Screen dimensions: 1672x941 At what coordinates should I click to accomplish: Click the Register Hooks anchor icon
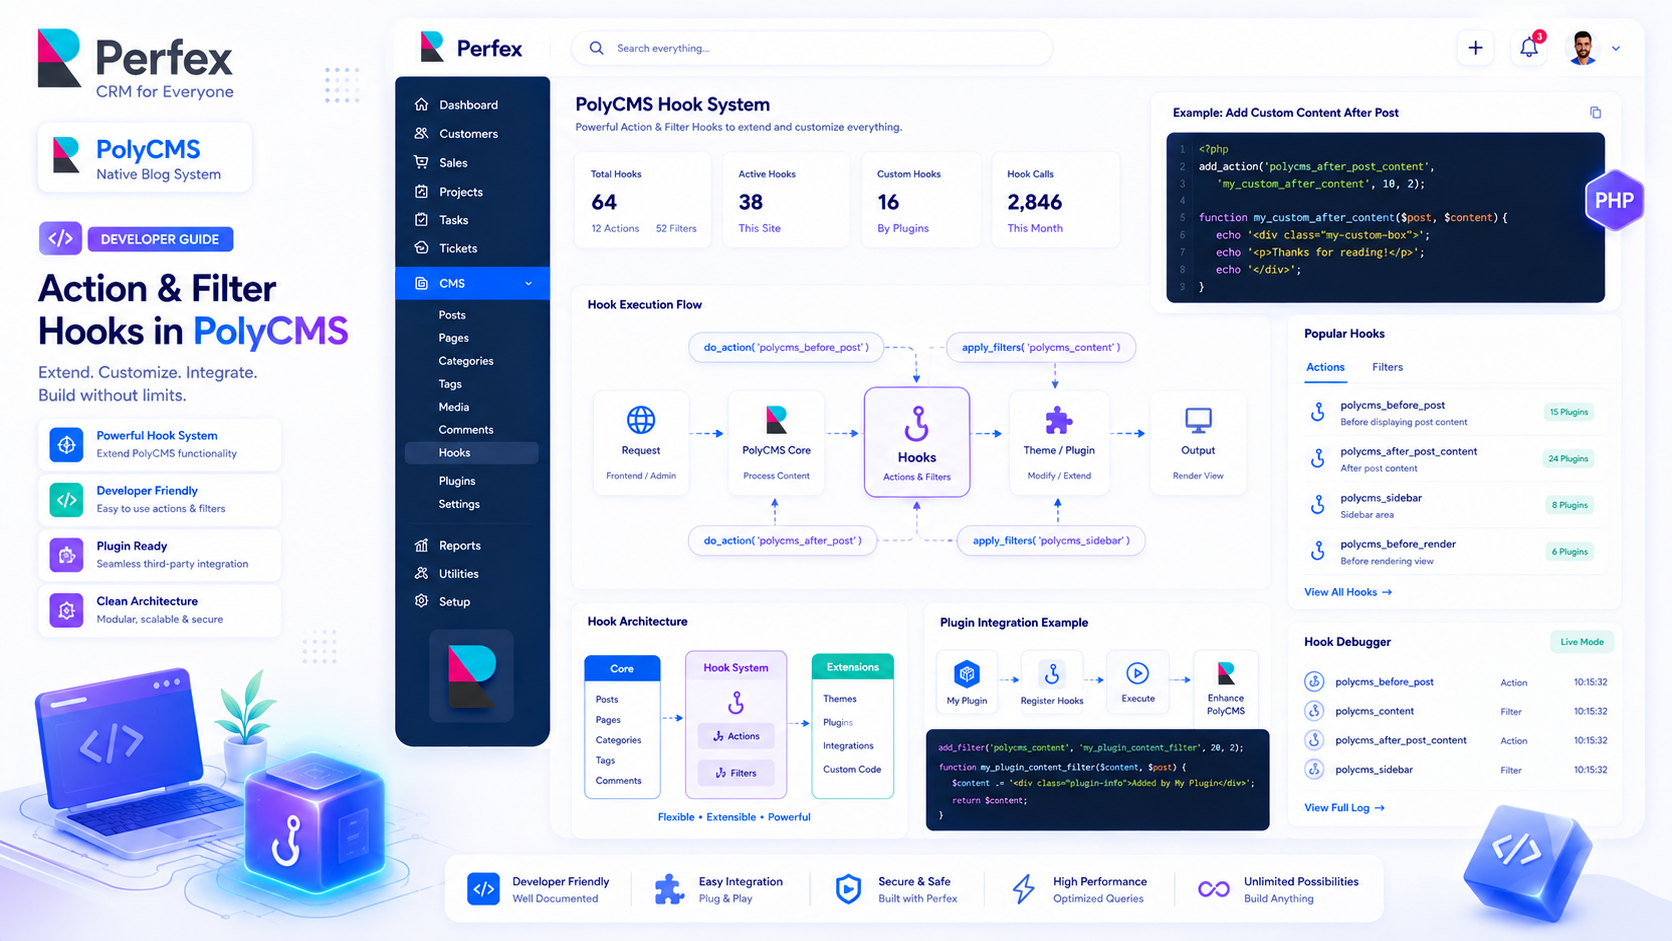click(x=1051, y=675)
